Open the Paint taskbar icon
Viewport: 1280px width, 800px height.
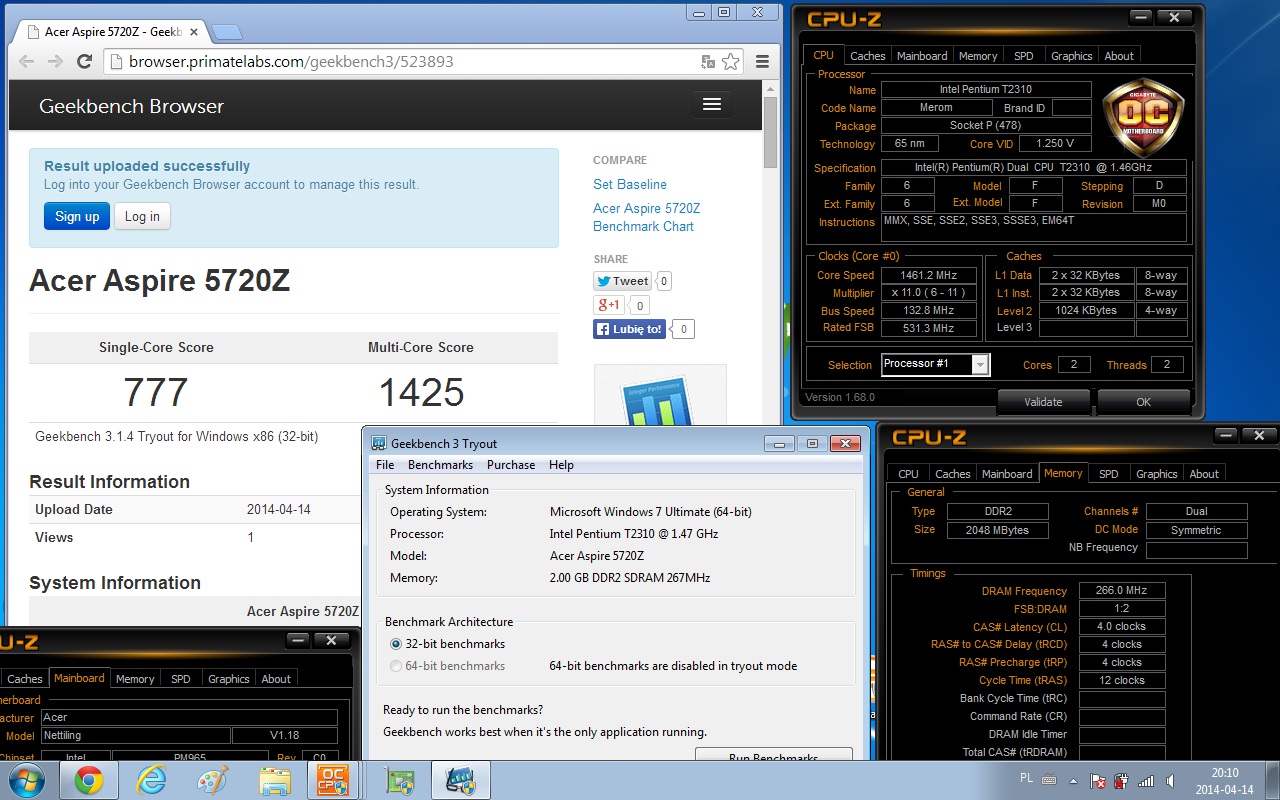tap(213, 780)
